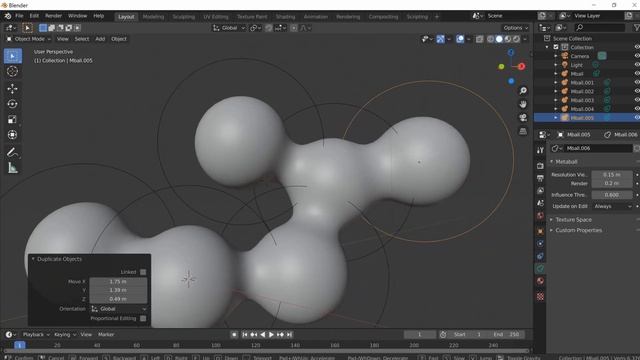640x360 pixels.
Task: Toggle X-ray view mode
Action: [x=480, y=39]
